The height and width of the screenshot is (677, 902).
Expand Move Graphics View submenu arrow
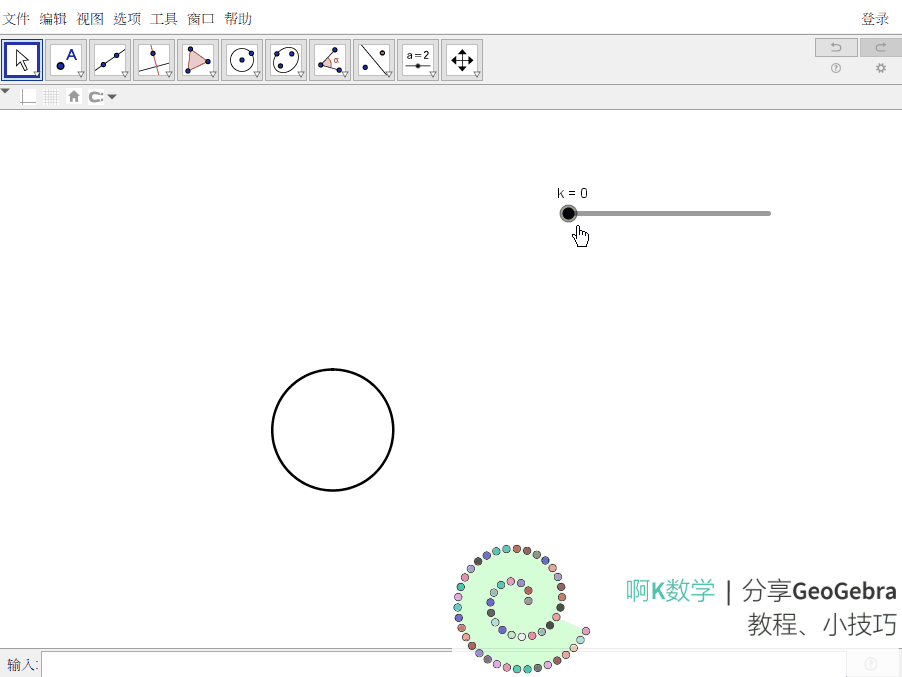[477, 74]
